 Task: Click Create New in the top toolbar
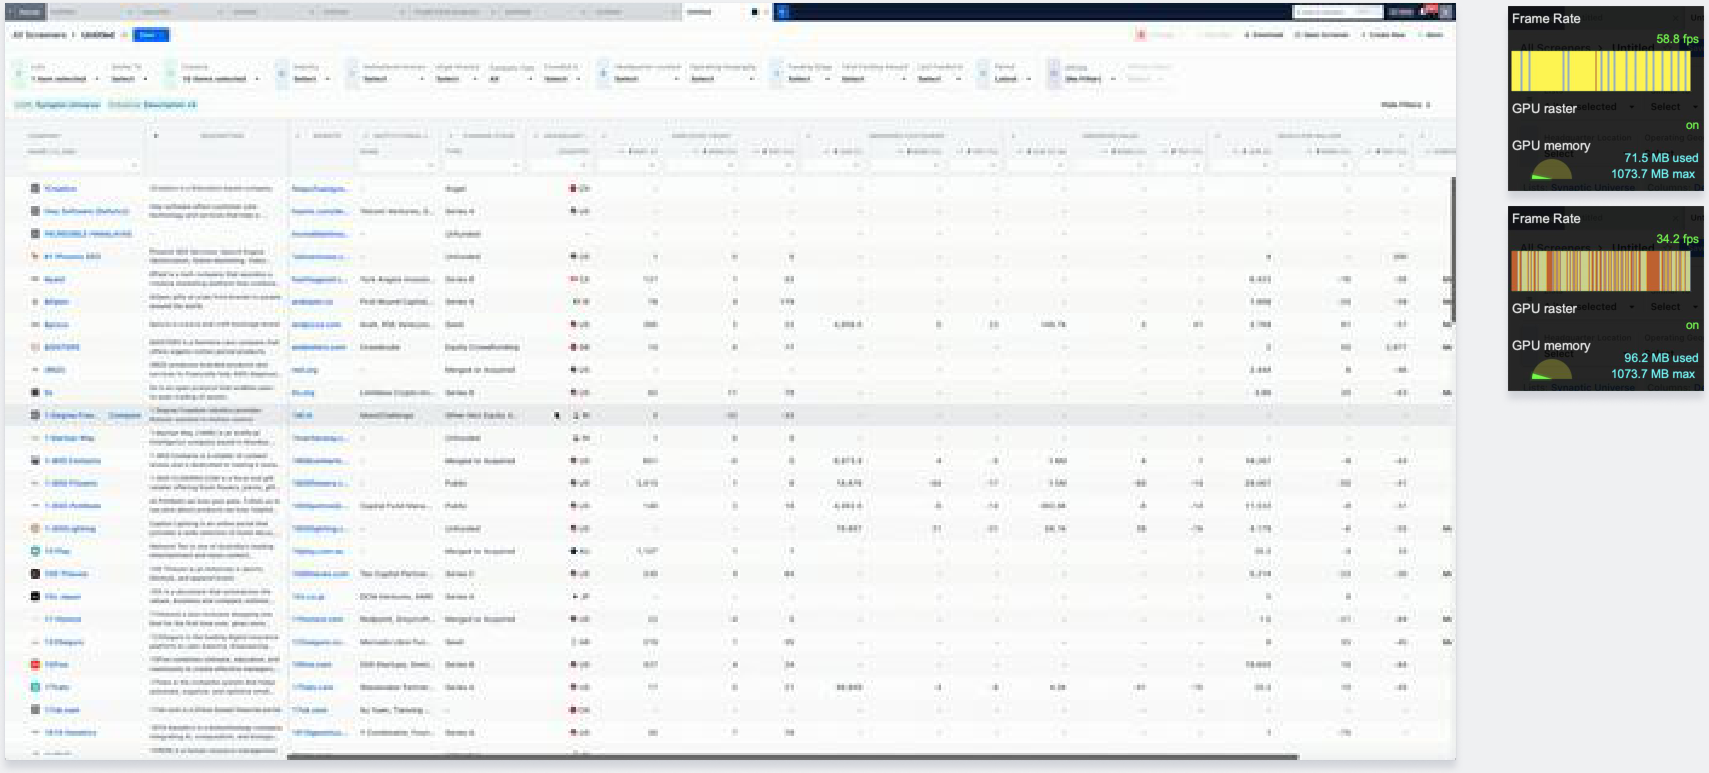click(1383, 35)
